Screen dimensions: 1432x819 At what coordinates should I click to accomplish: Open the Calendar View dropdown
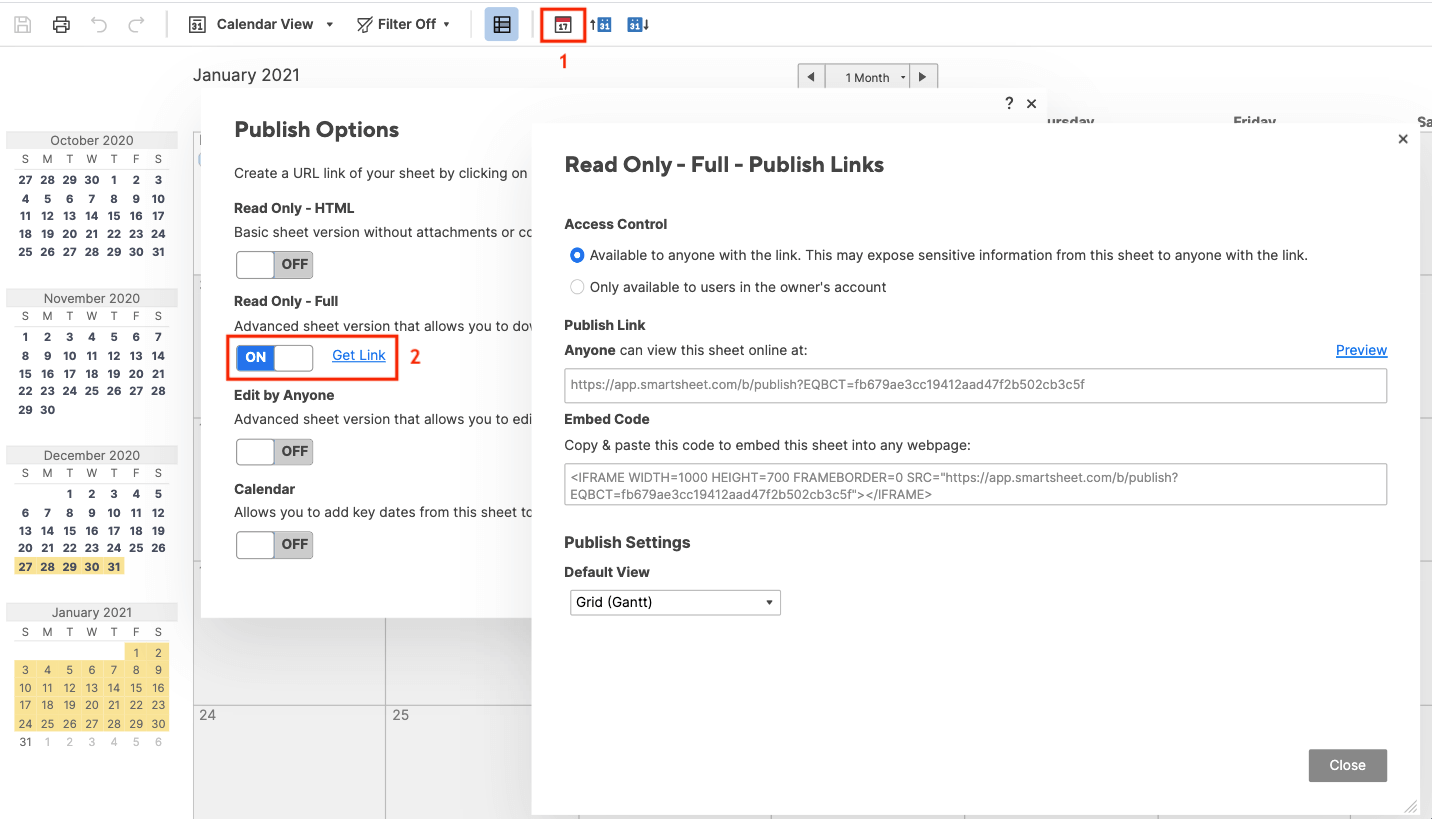click(x=262, y=25)
